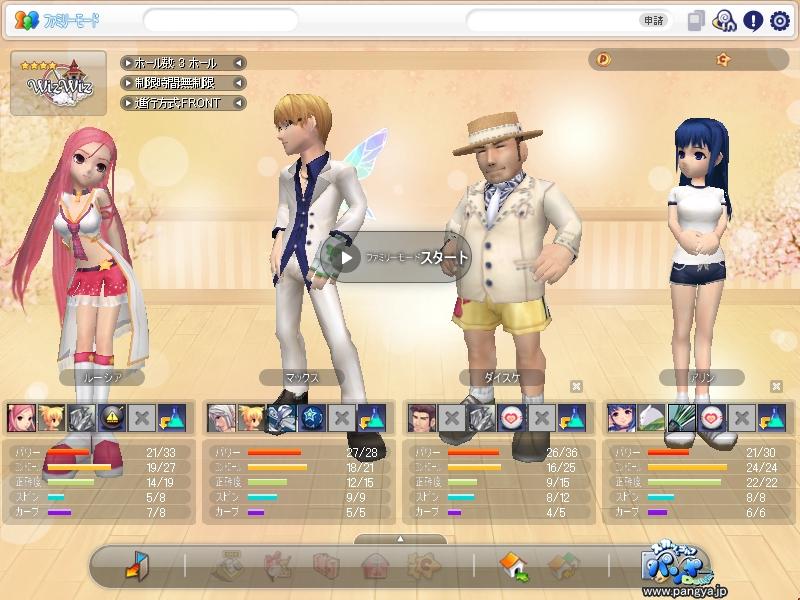Screen dimensions: 800x600
Task: Click ルーシア's blonde caddie icon
Action: click(x=52, y=418)
